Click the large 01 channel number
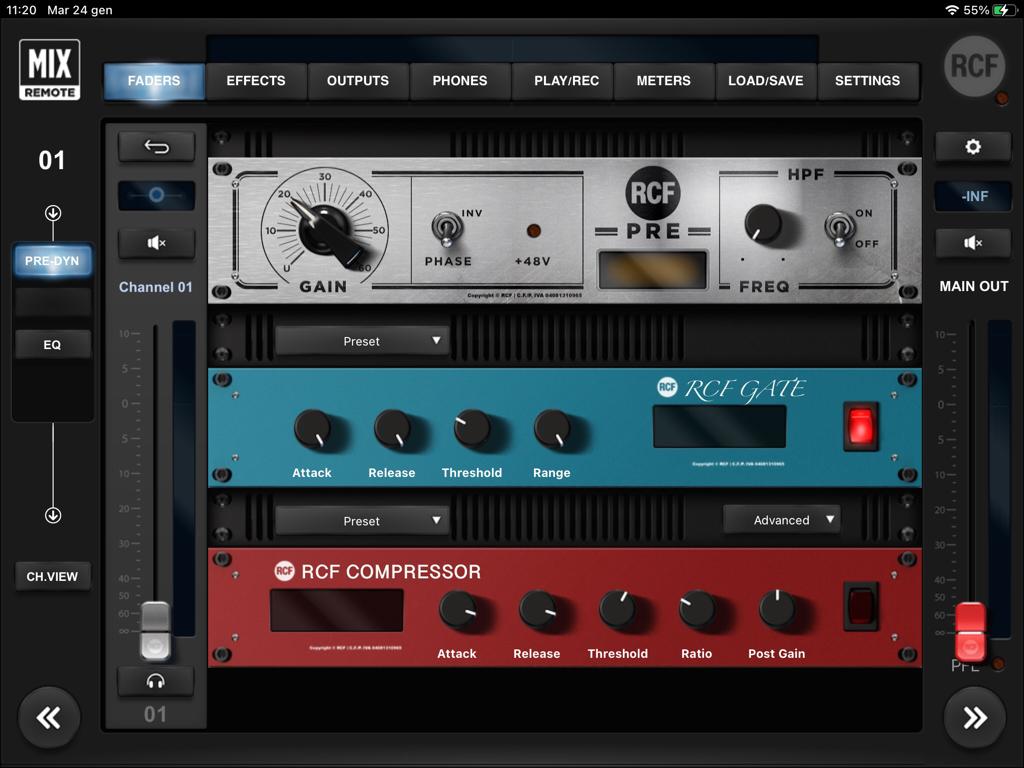This screenshot has width=1024, height=768. coord(52,161)
